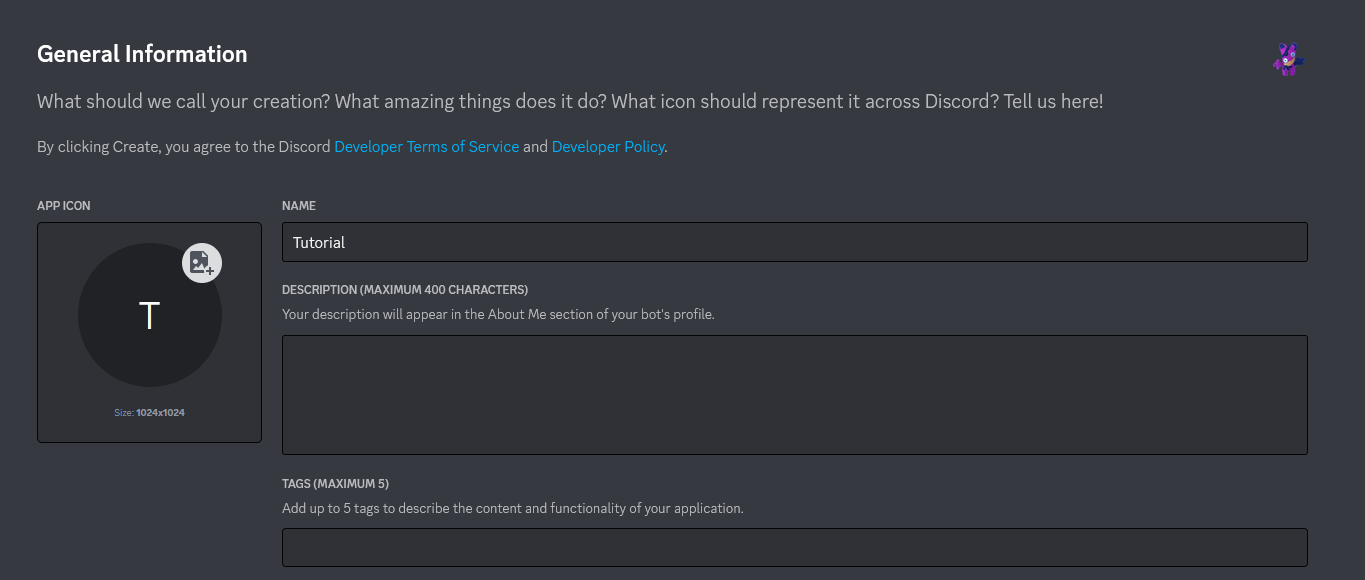The width and height of the screenshot is (1365, 580).
Task: Focus the empty Tags input field
Action: (x=795, y=548)
